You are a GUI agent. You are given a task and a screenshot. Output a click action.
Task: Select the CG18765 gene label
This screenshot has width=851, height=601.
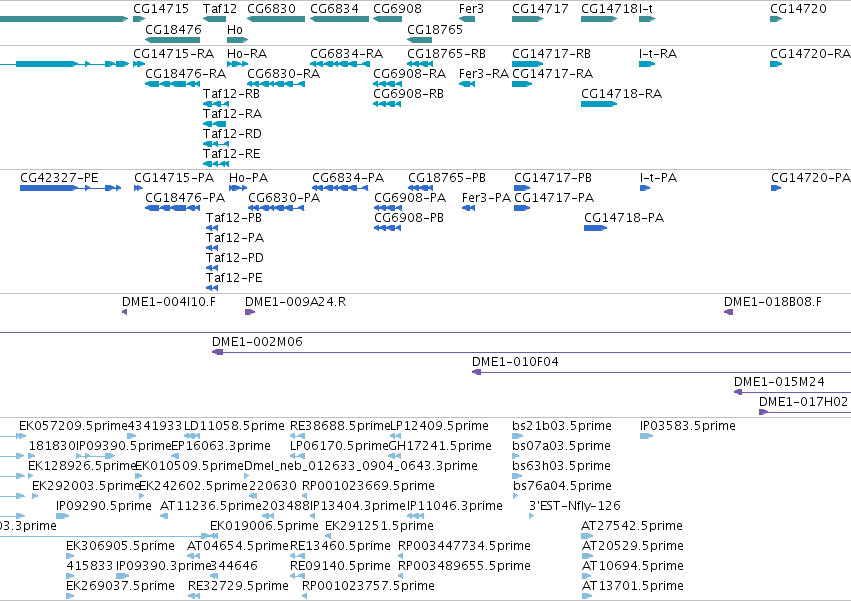click(435, 30)
